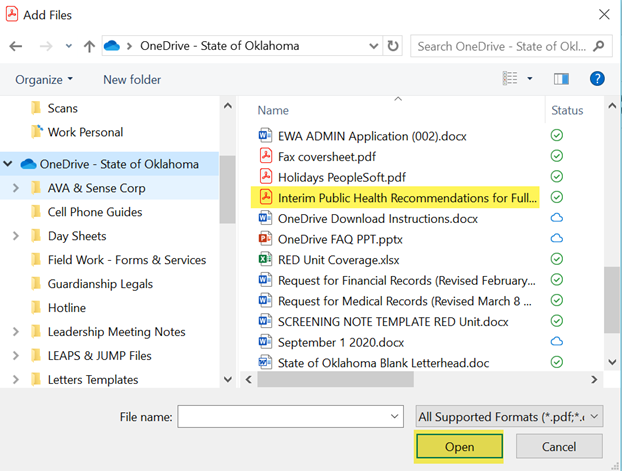
Task: Click the Excel icon of RED Unit Coverage
Action: point(265,259)
